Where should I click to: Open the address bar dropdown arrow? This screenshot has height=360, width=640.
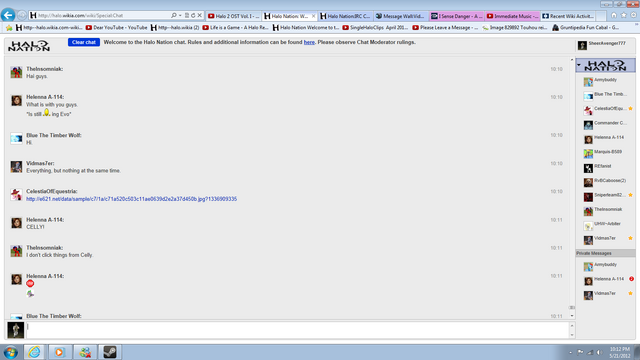coord(180,16)
